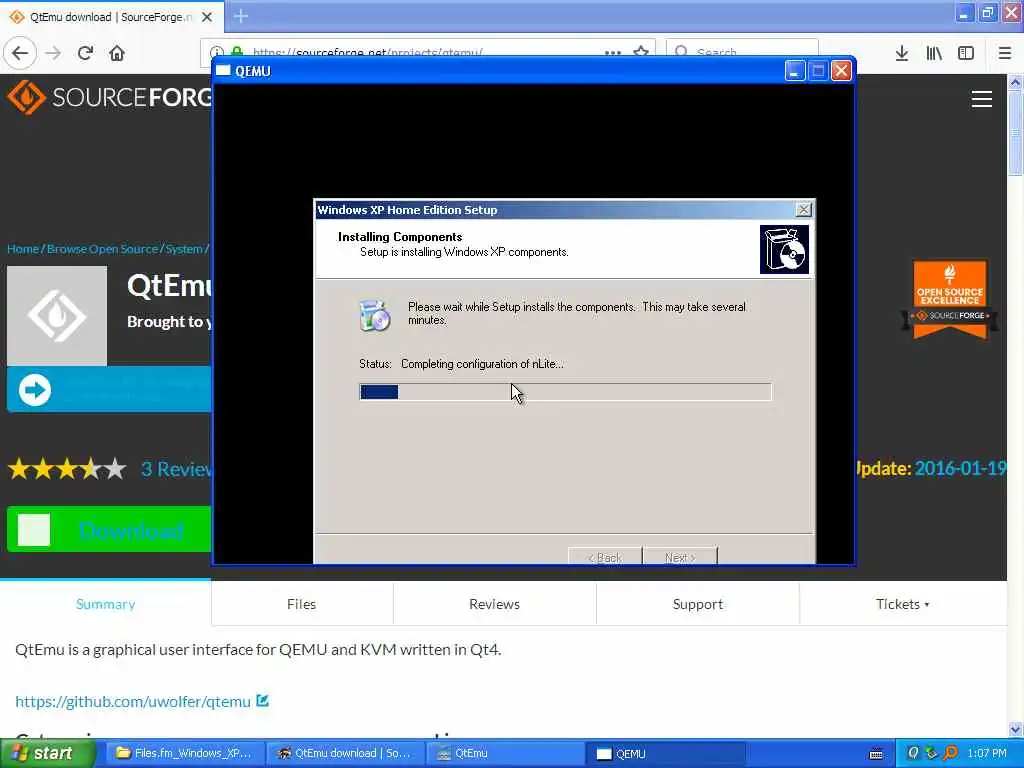Open the Firefox home page
Screen dimensions: 1024x768
click(117, 53)
